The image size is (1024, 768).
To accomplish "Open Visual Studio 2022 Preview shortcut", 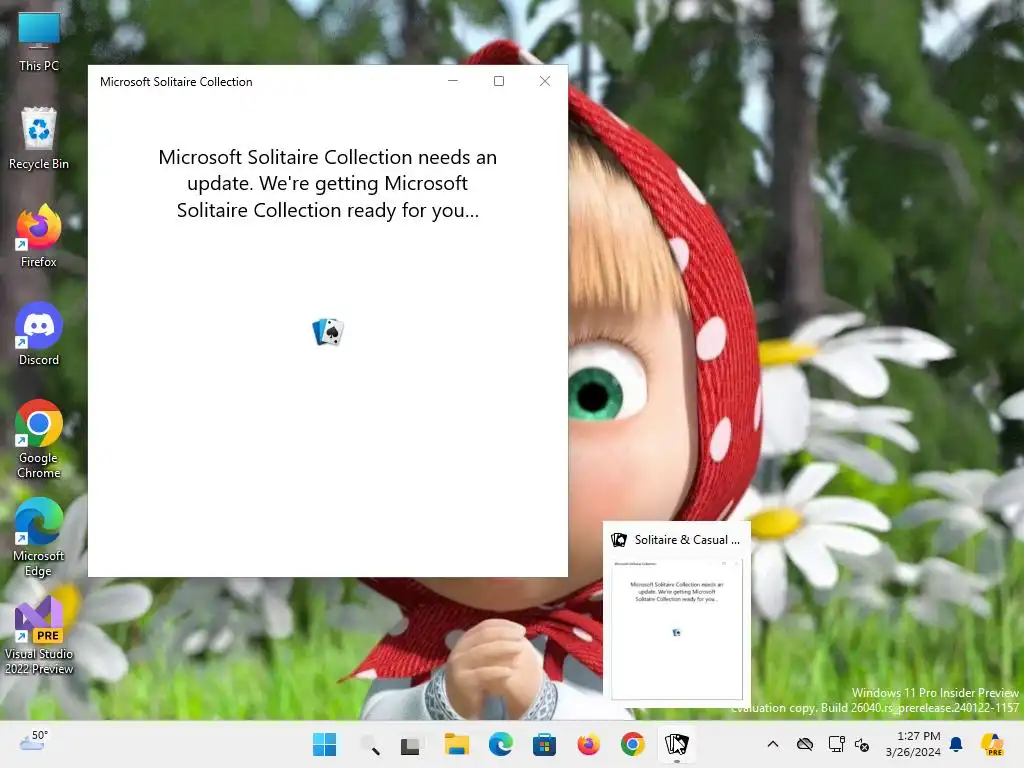I will point(39,635).
